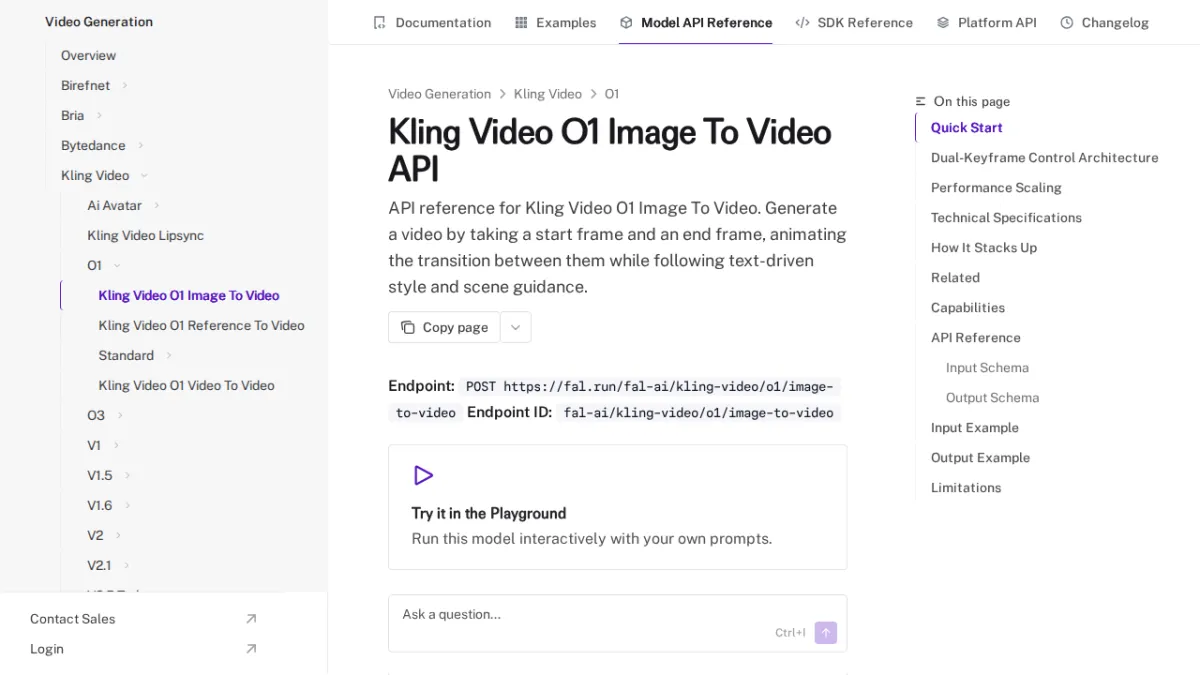Click the Login link
This screenshot has width=1200, height=675.
click(46, 649)
